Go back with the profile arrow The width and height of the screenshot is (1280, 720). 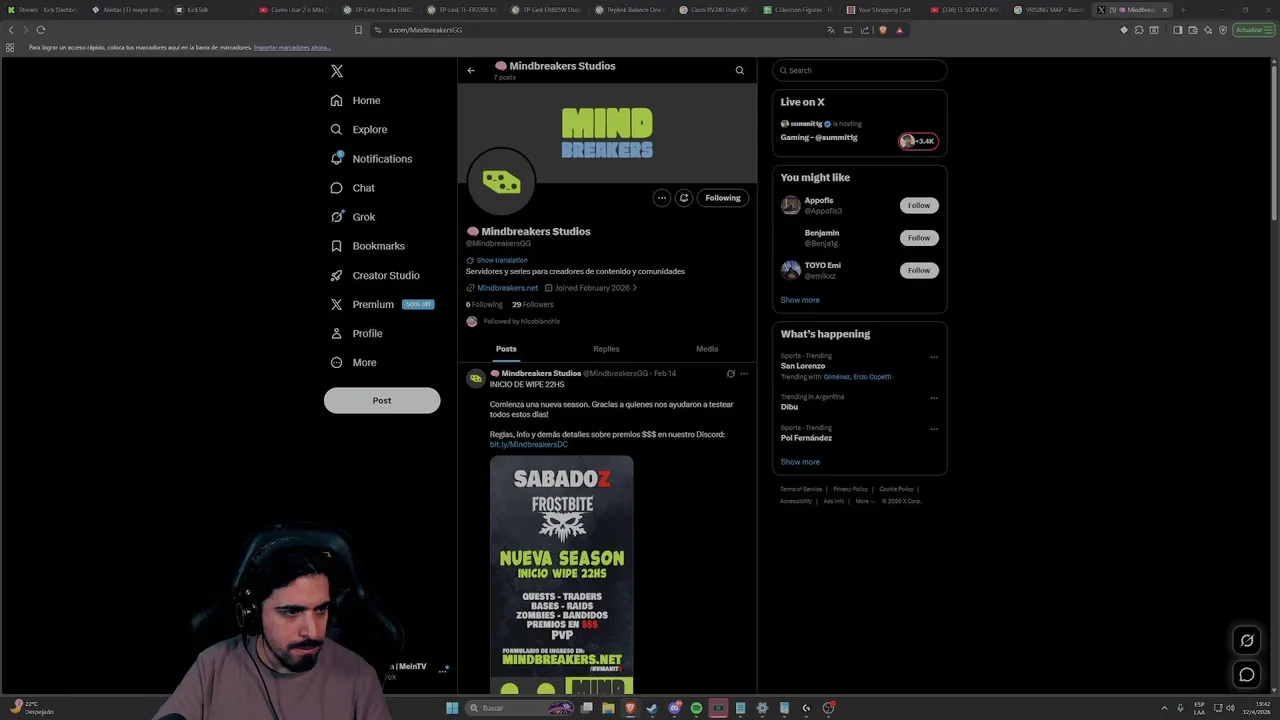tap(471, 70)
